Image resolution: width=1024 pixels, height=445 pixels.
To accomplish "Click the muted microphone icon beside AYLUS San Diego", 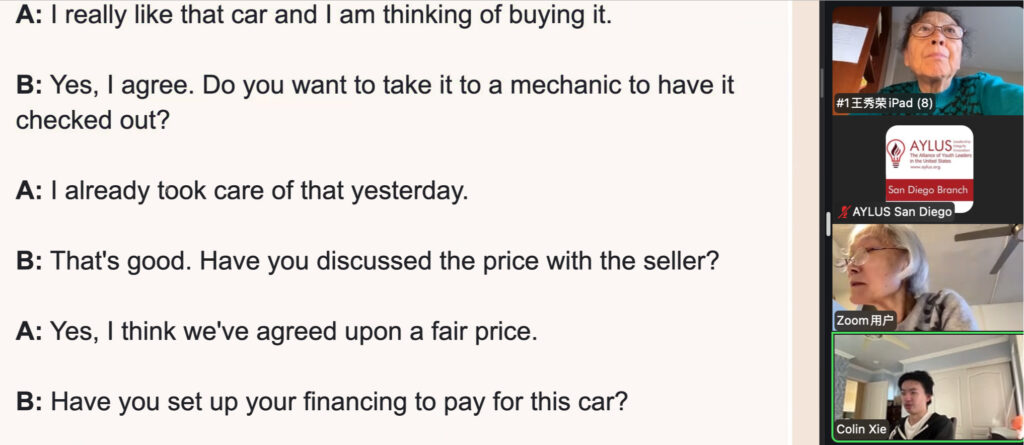I will (x=844, y=212).
